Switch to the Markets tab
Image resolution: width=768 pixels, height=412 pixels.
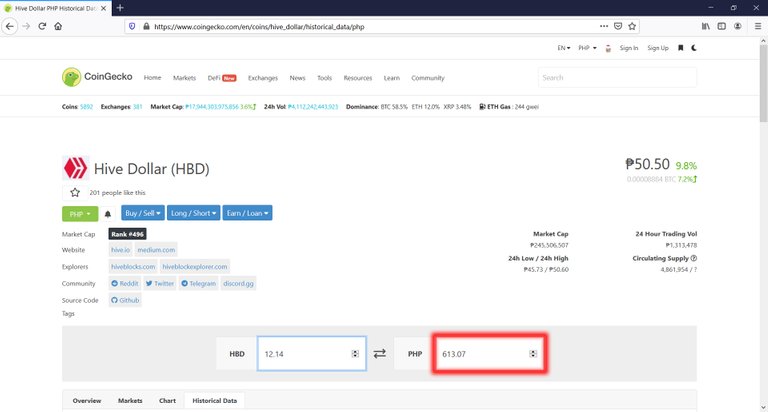(x=130, y=401)
